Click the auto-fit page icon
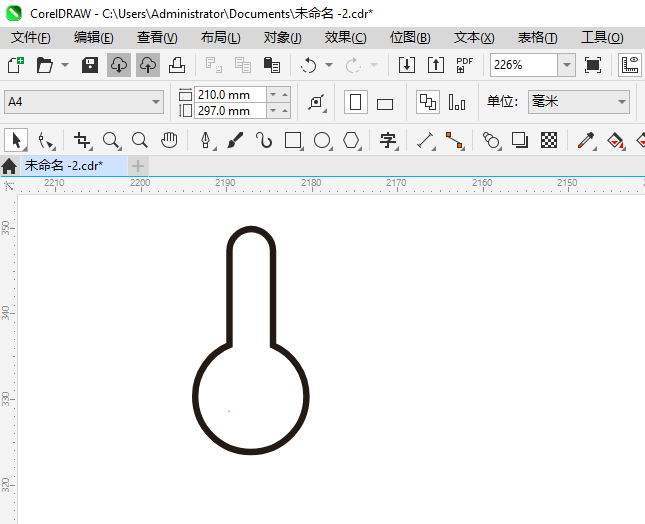This screenshot has width=645, height=524. point(317,102)
